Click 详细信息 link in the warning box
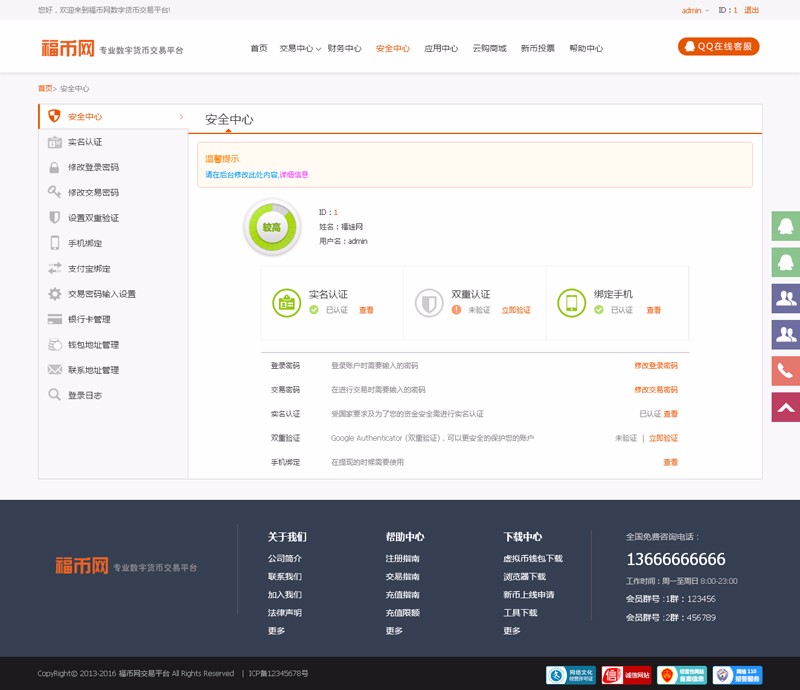 294,175
